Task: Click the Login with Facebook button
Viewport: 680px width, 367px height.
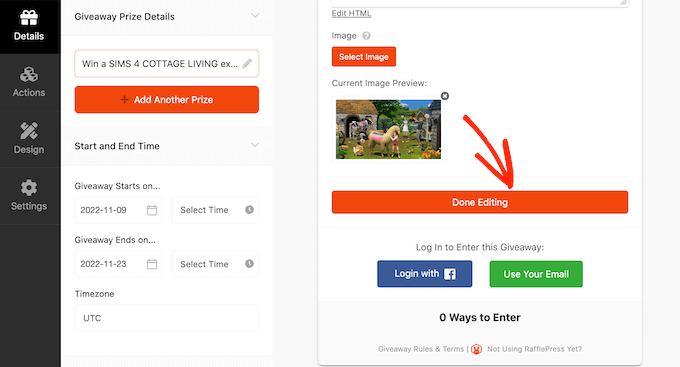Action: point(425,274)
